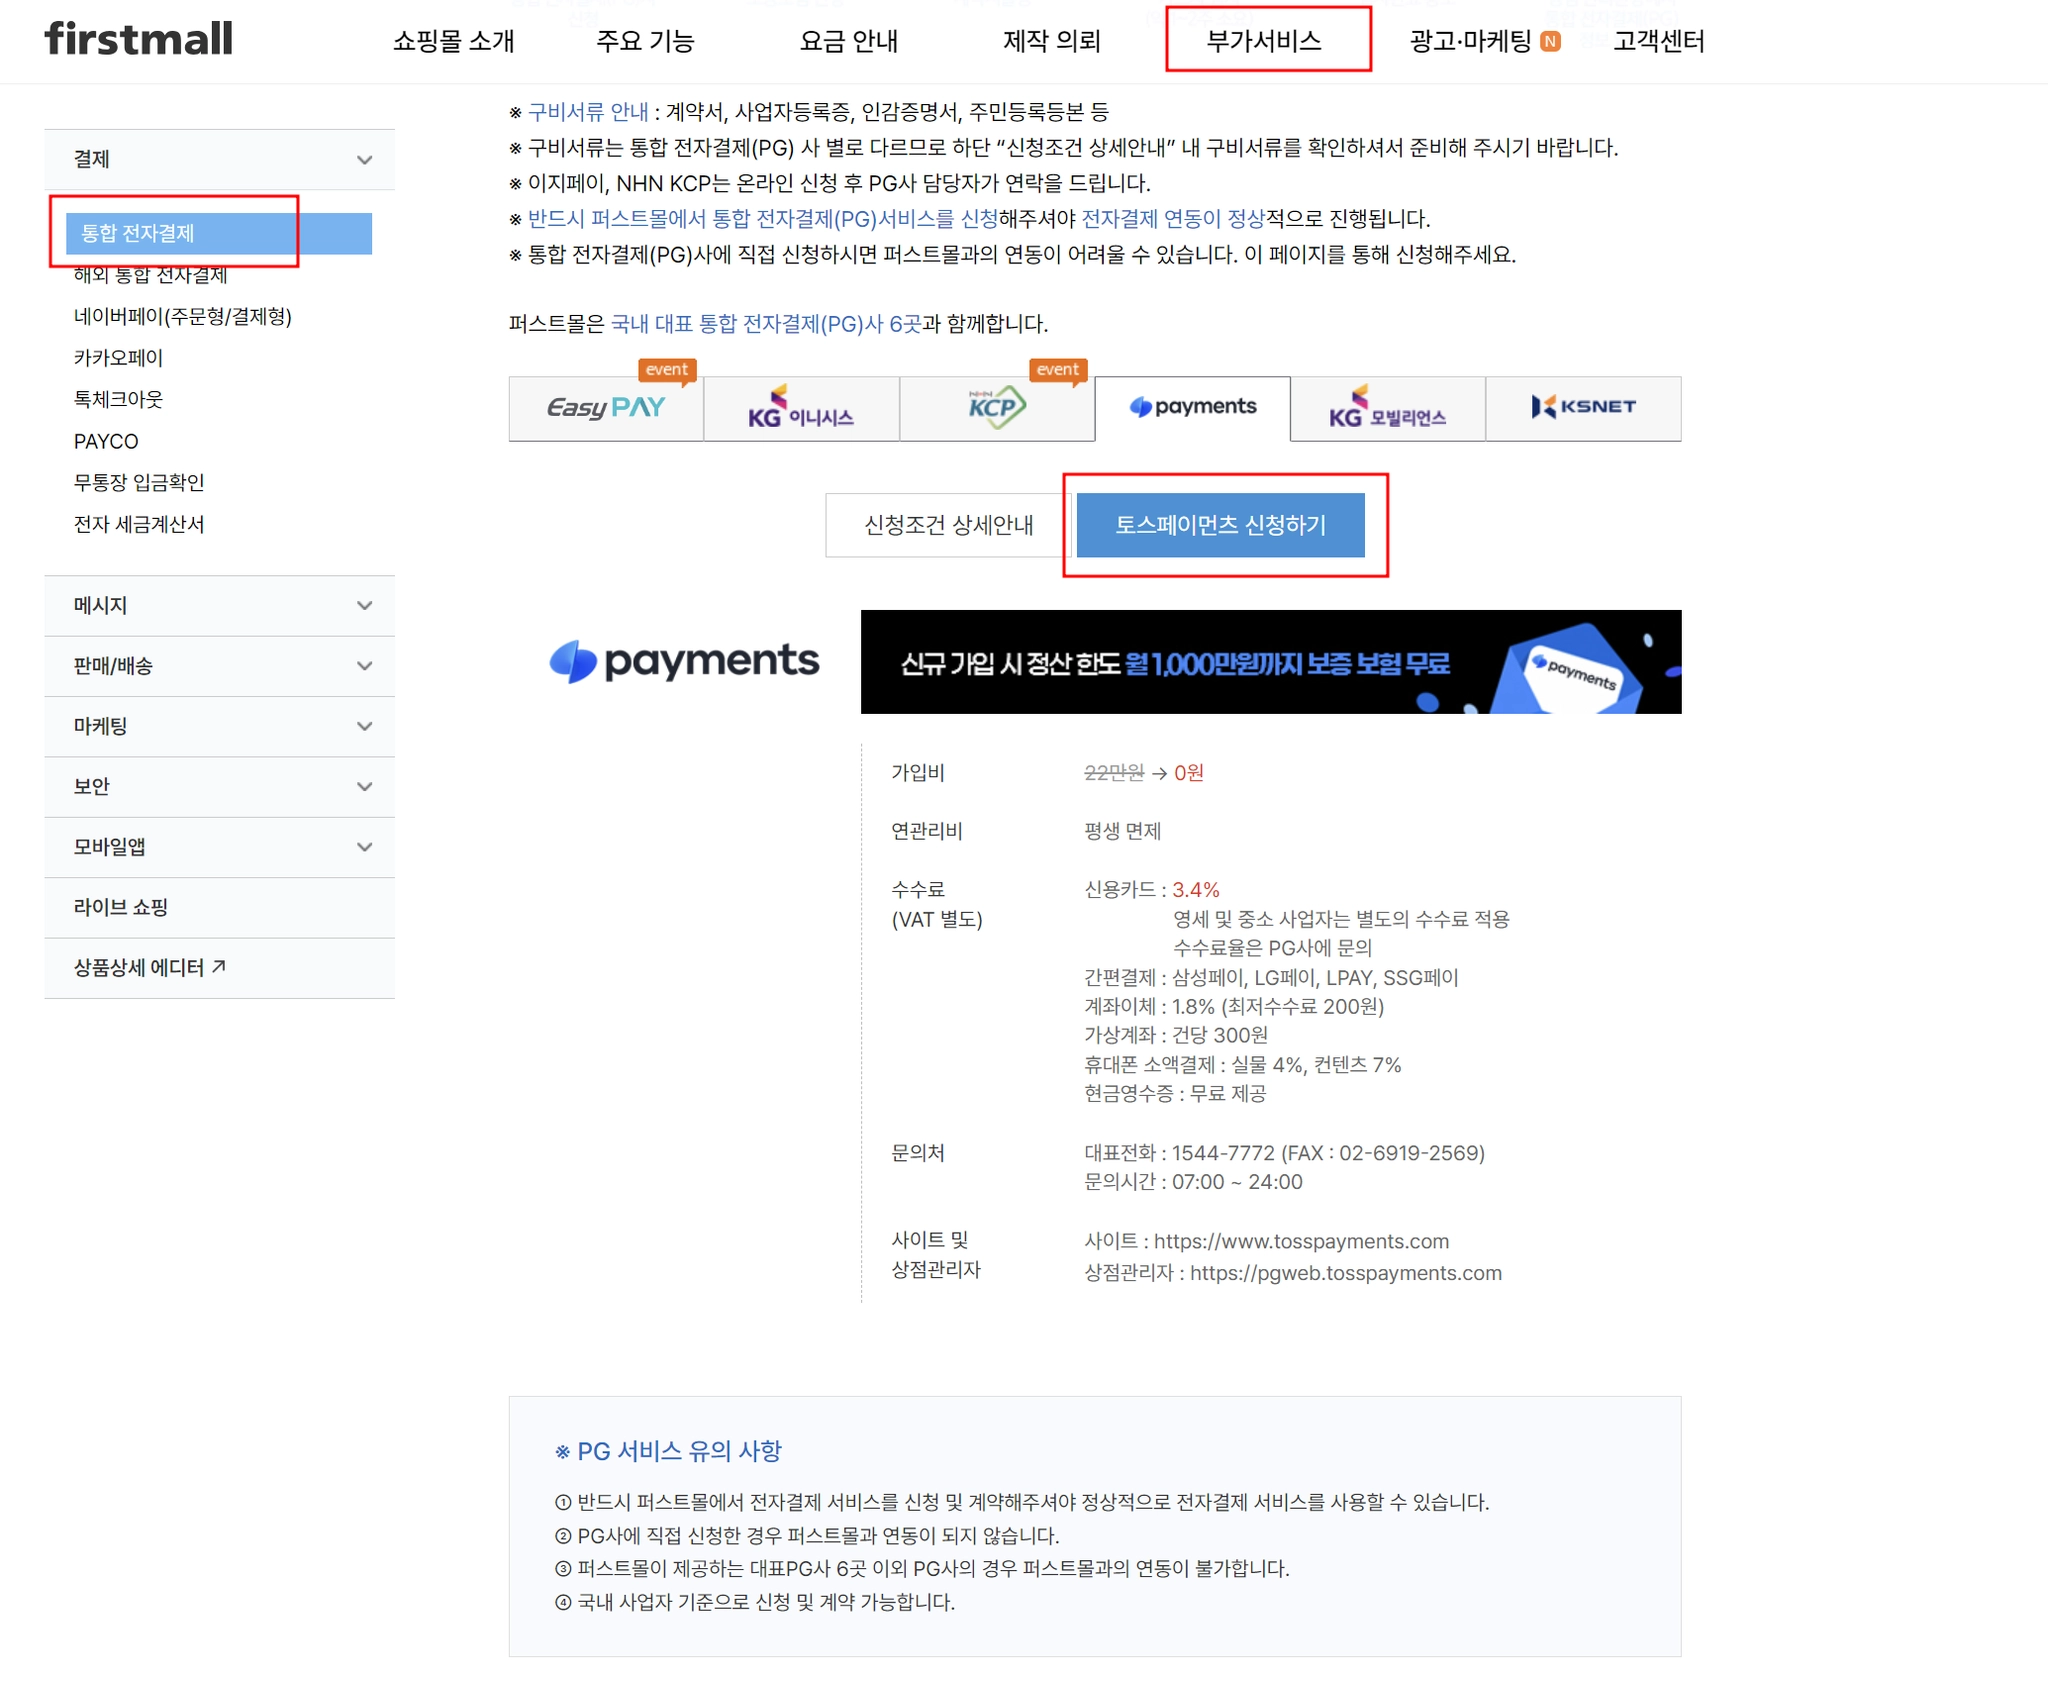Select the KG 모빌리언스 provider tab
The image size is (2048, 1694).
coord(1387,408)
